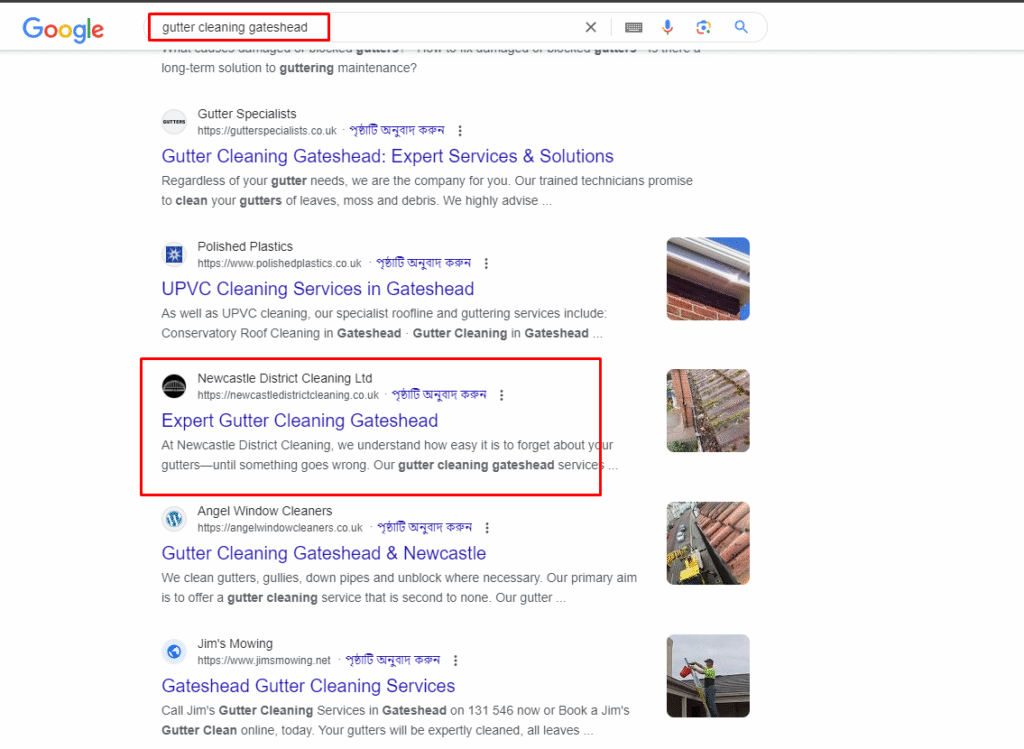Click the Newcastle District Cleaning roof thumbnail
This screenshot has height=749, width=1024.
708,411
